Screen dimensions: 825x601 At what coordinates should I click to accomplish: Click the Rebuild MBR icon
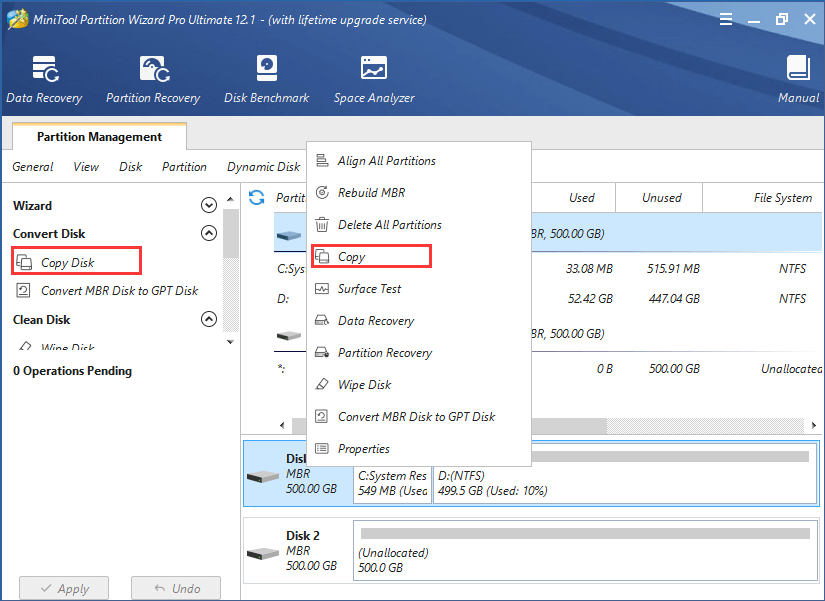click(x=322, y=192)
